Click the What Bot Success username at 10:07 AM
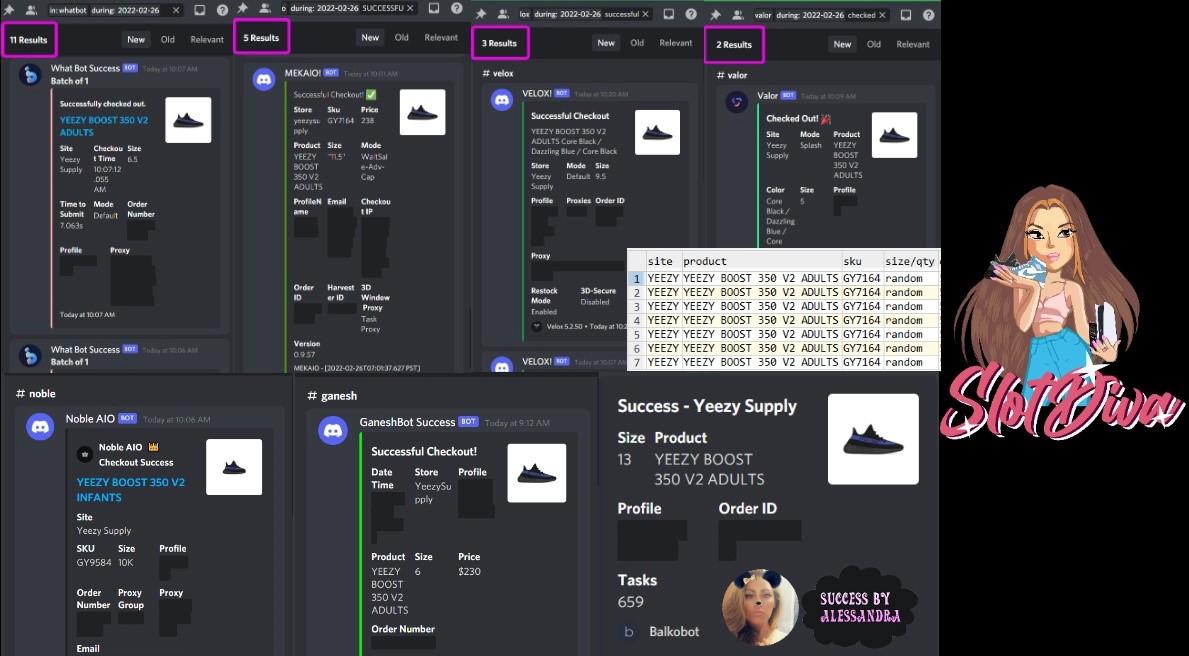Viewport: 1189px width, 656px height. click(85, 68)
